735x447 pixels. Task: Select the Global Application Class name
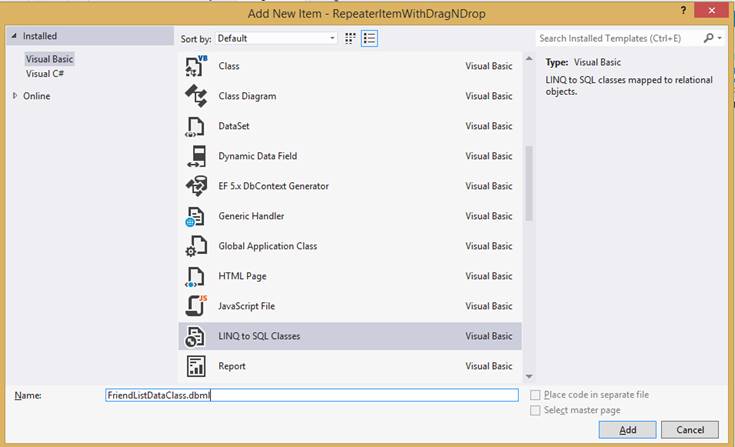[x=267, y=246]
